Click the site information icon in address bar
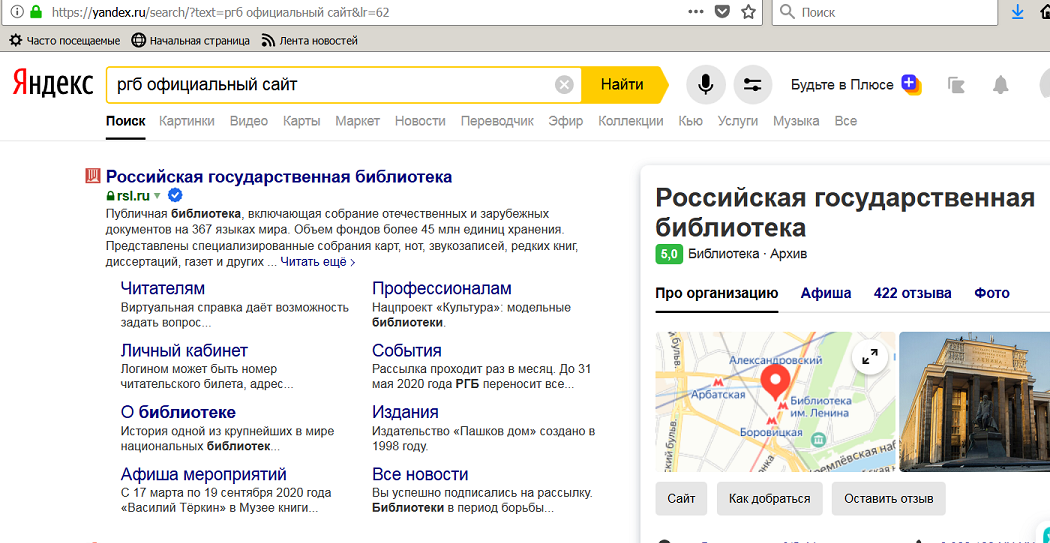1050x543 pixels. [x=17, y=12]
